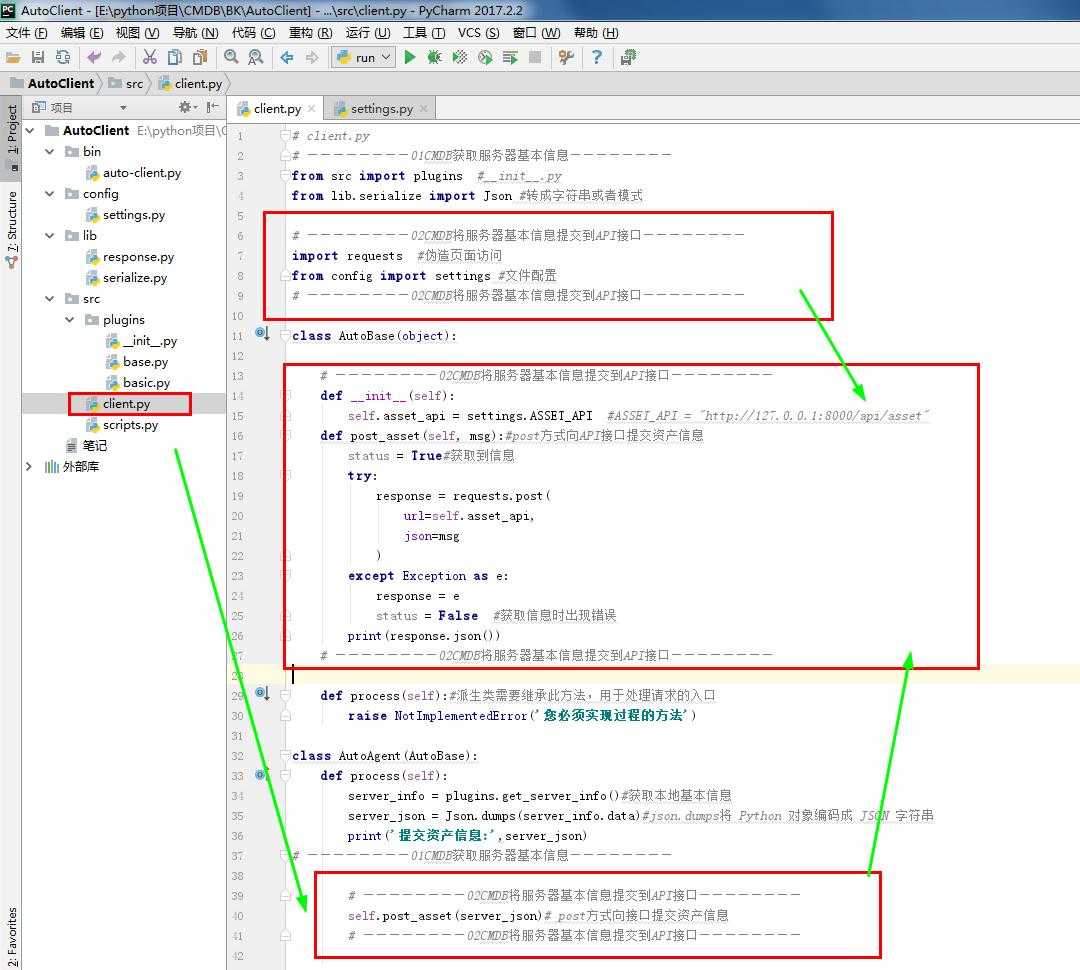
Task: Select the client.py editor tab
Action: pos(277,109)
